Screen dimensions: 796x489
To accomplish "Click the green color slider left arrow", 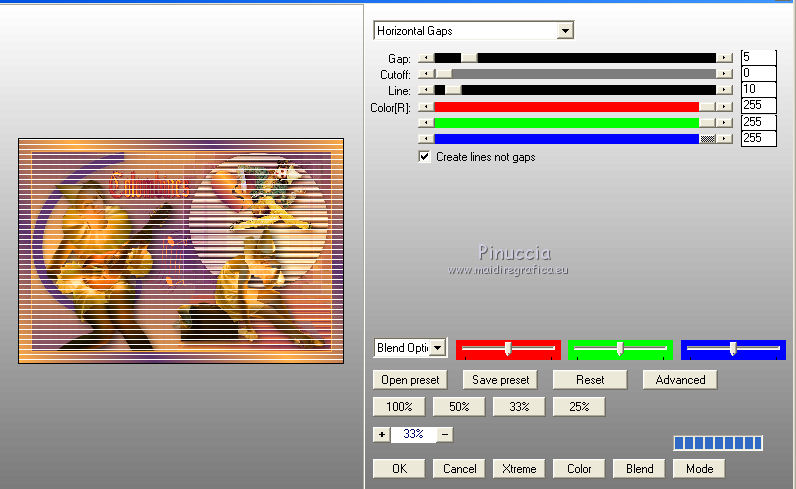I will pyautogui.click(x=426, y=122).
